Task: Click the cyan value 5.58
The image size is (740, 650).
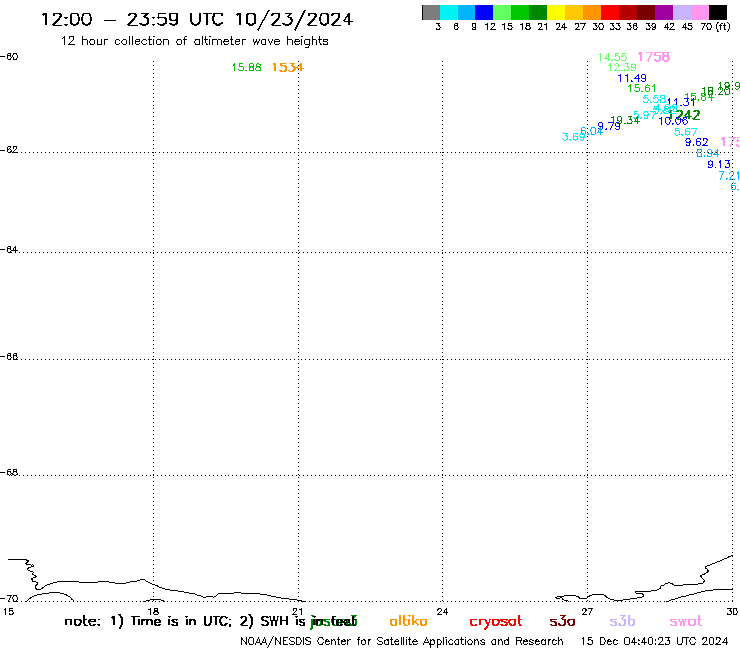Action: pos(654,99)
